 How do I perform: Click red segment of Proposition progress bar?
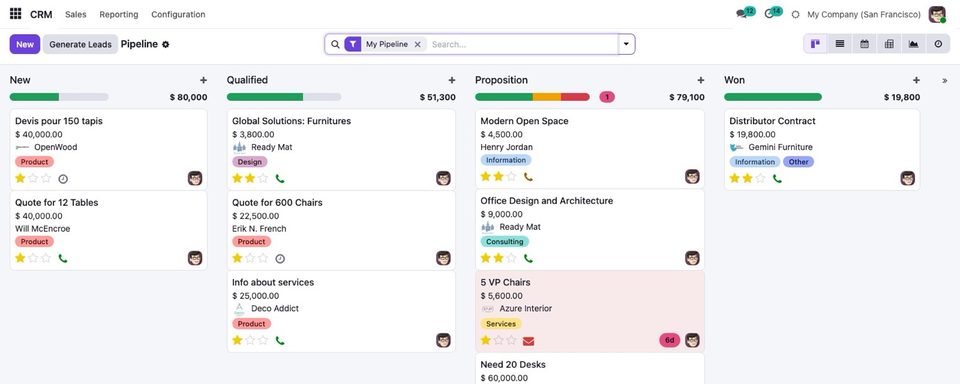[575, 97]
